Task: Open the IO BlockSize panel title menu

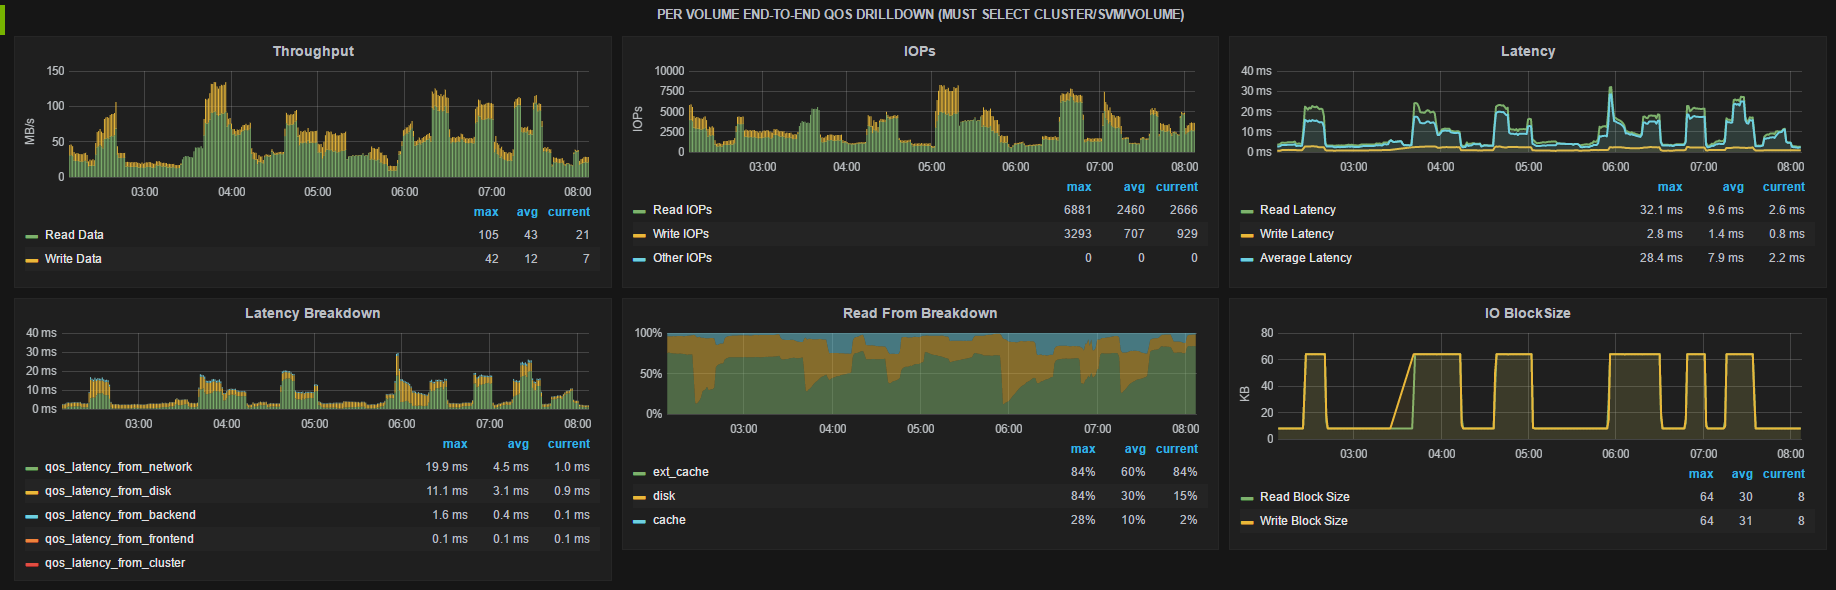Action: [x=1527, y=313]
